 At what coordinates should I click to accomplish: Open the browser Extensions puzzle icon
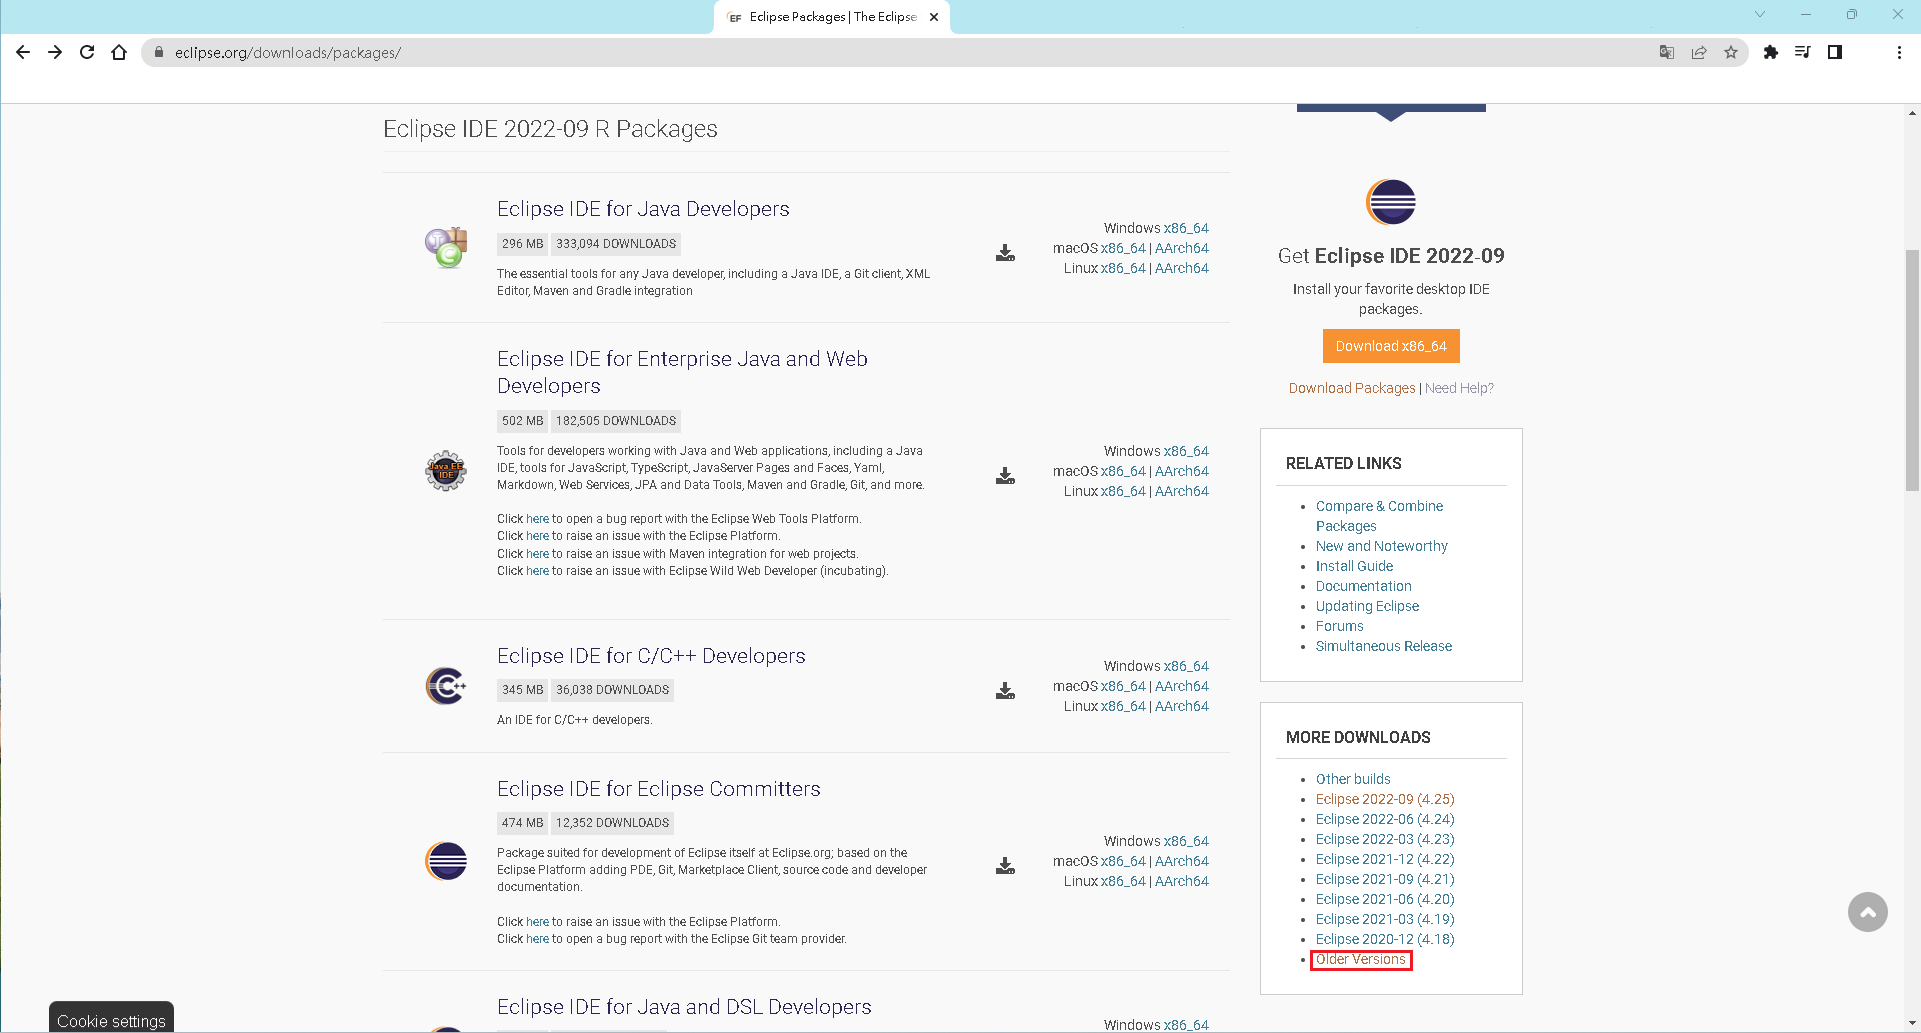pyautogui.click(x=1771, y=53)
